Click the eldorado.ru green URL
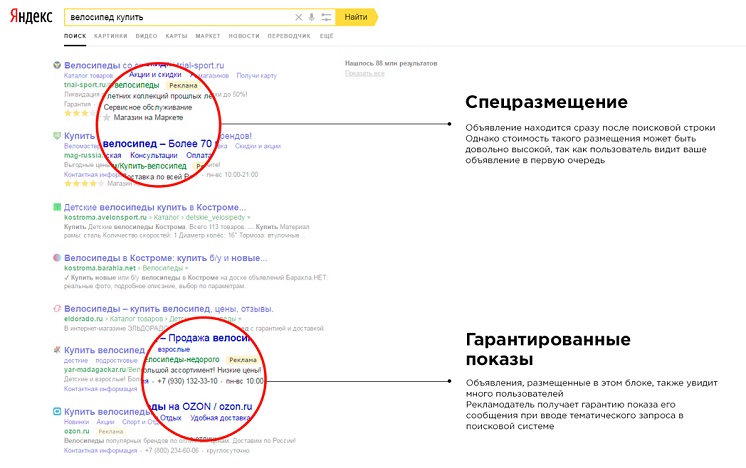Screen dimensions: 746x468 [83, 319]
